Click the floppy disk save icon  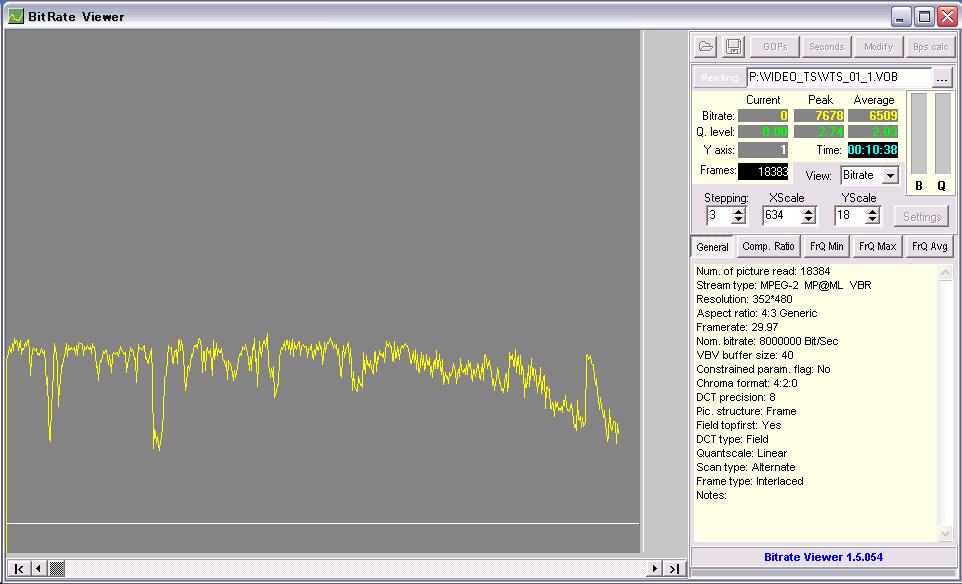(x=733, y=47)
